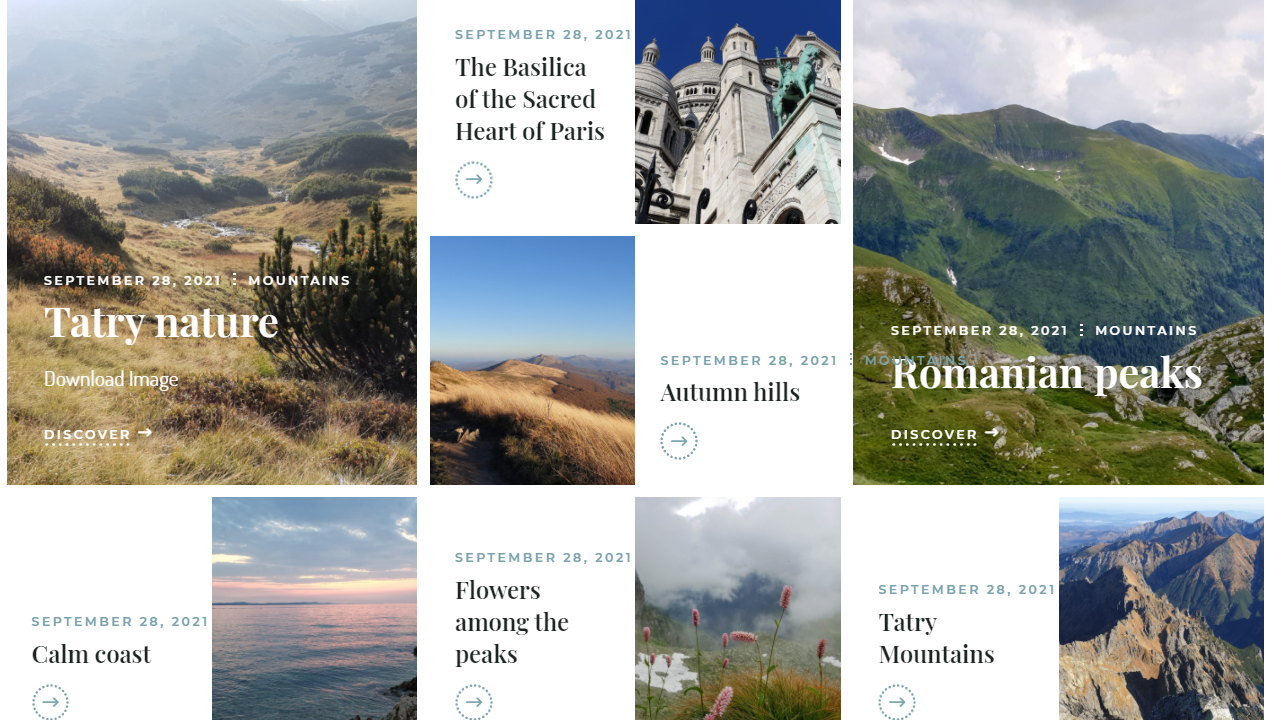Open the Autumn hills post title
Viewport: 1271px width, 720px height.
pos(730,392)
